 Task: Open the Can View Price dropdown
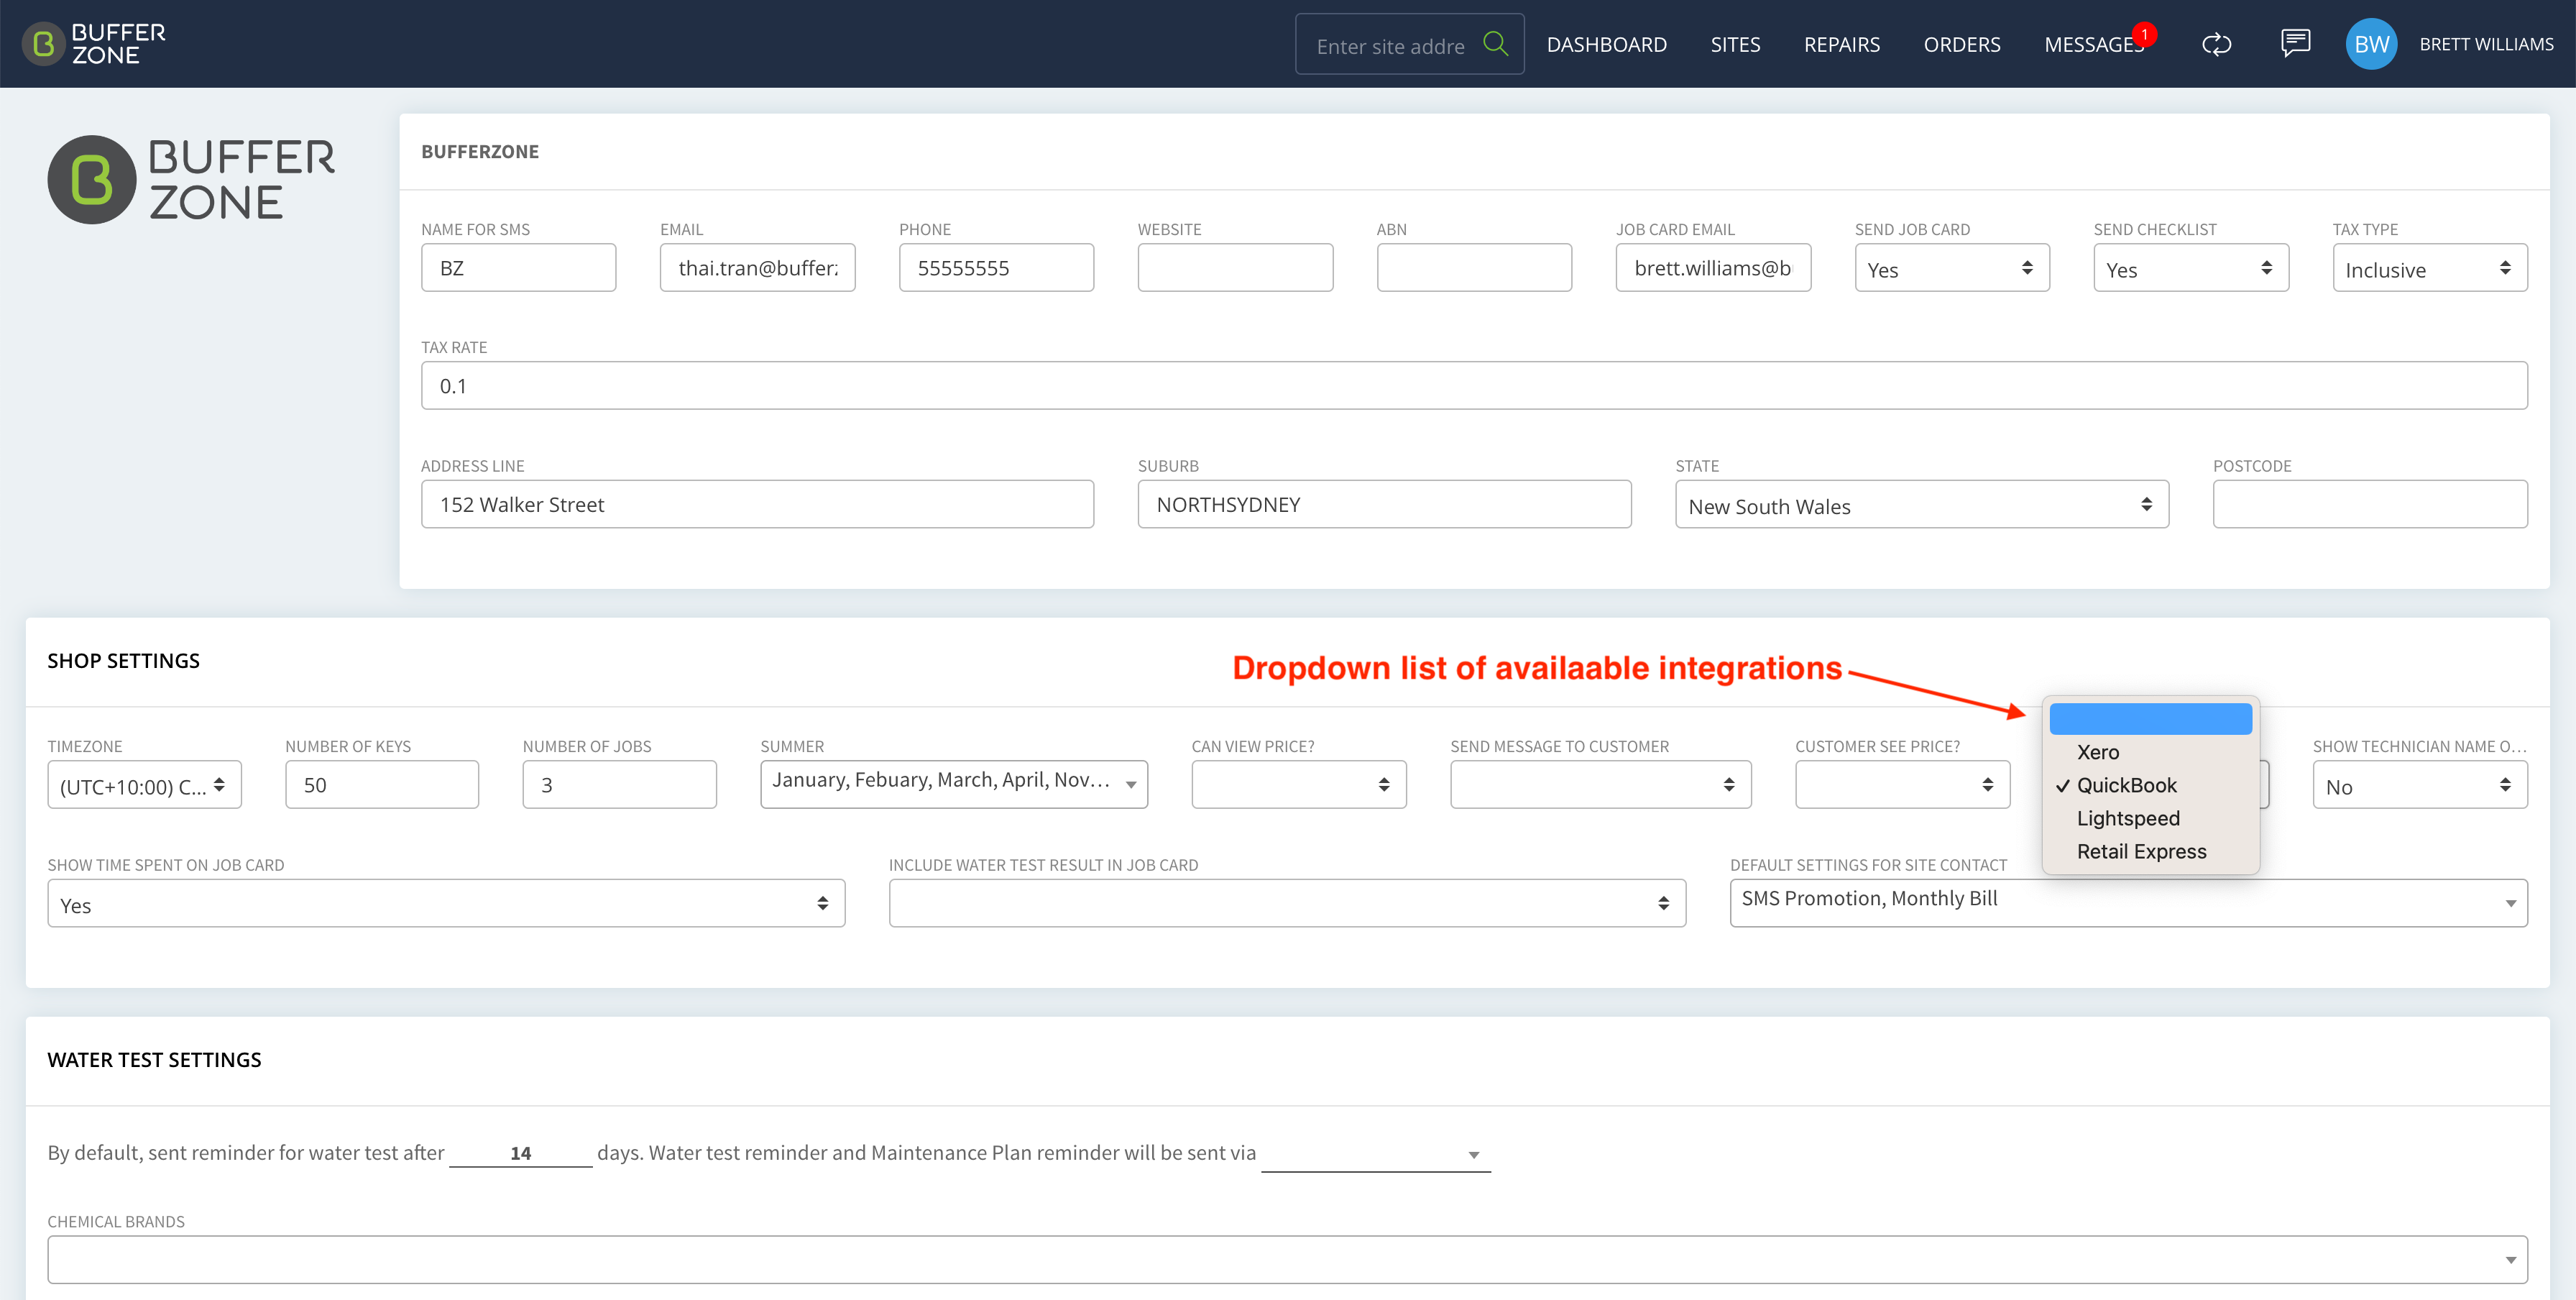coord(1299,785)
